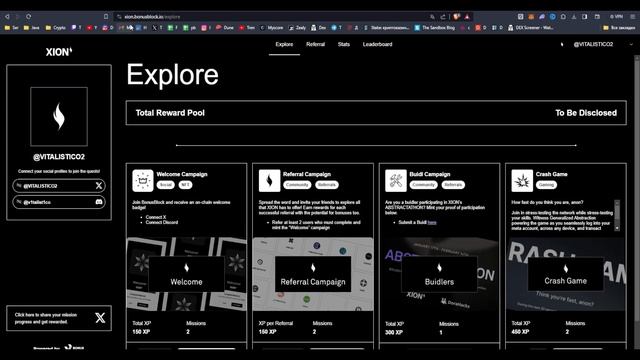Click the @VITALISTICO2 X account field
The image size is (640, 360).
pos(59,186)
